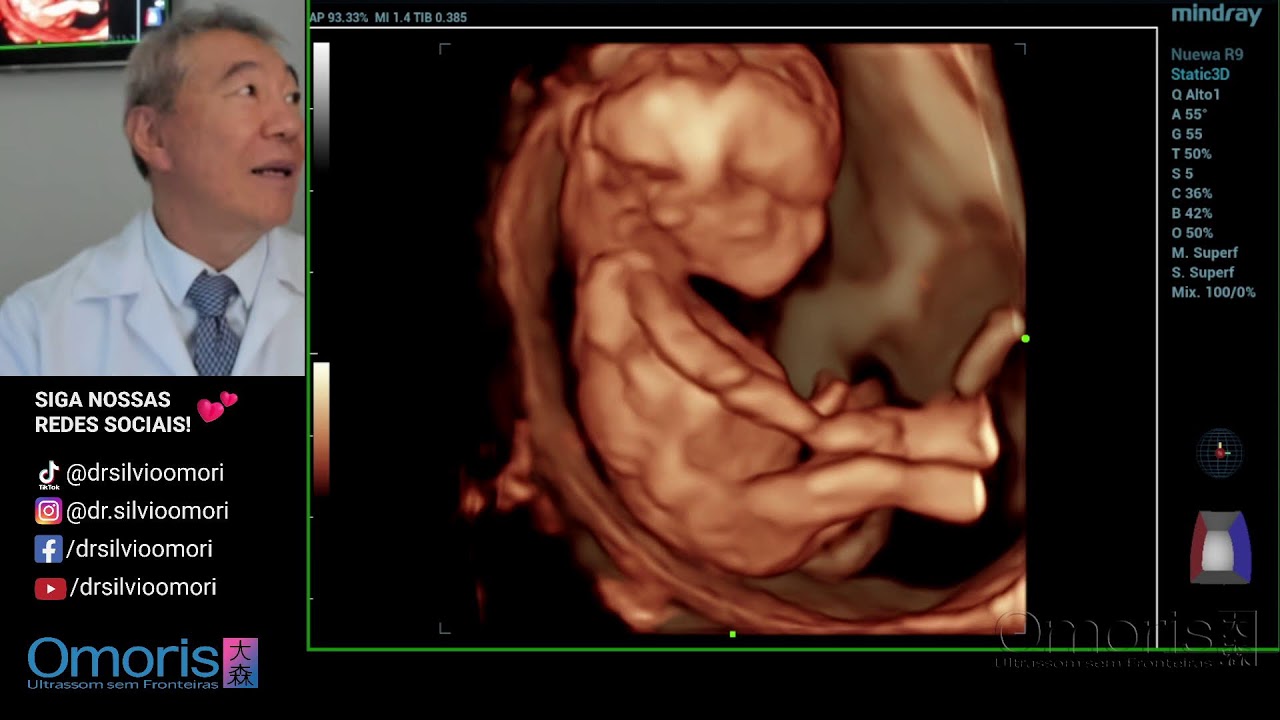The height and width of the screenshot is (720, 1280).
Task: Click the 'Mix. 100/0%' parameter
Action: pos(1213,292)
